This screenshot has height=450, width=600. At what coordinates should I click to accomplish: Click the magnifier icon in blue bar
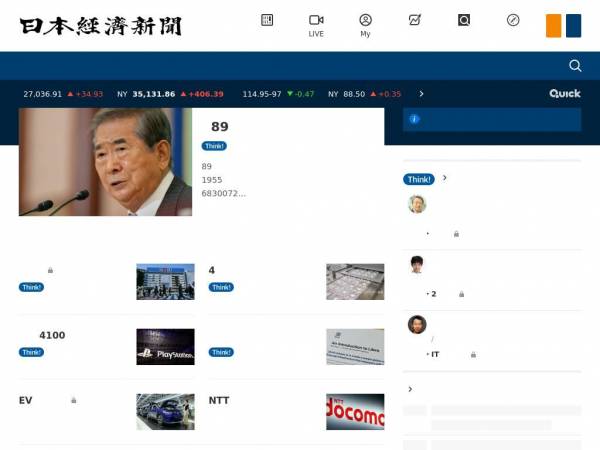(x=575, y=65)
